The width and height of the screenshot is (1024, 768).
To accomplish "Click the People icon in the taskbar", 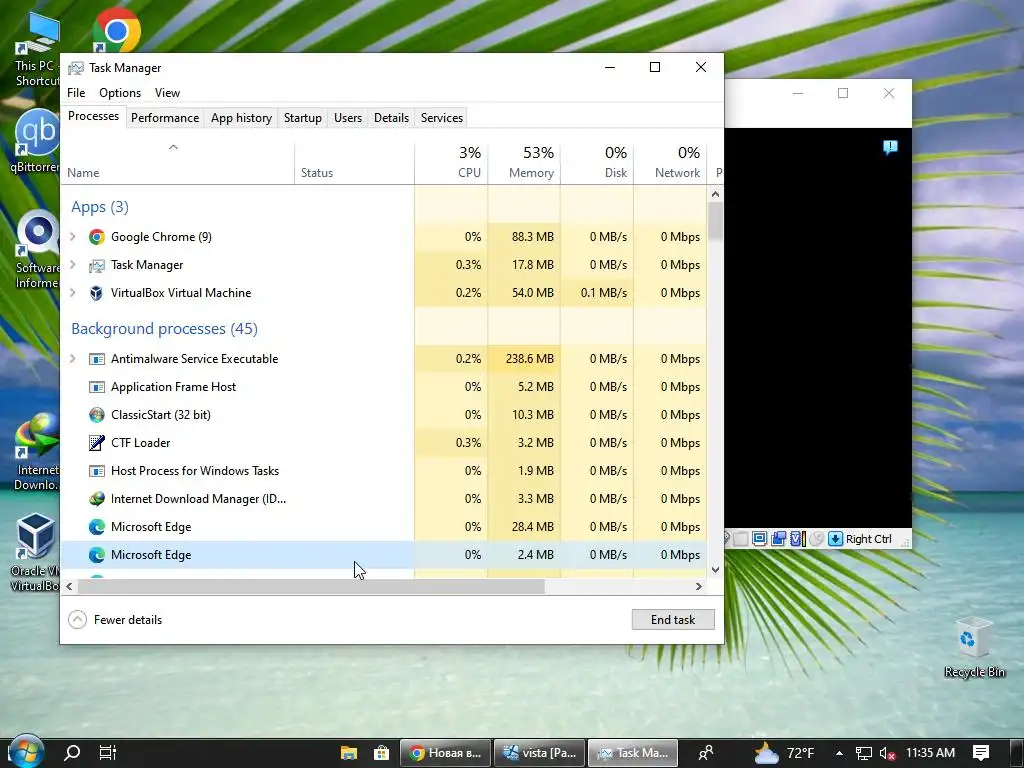I will coord(705,753).
